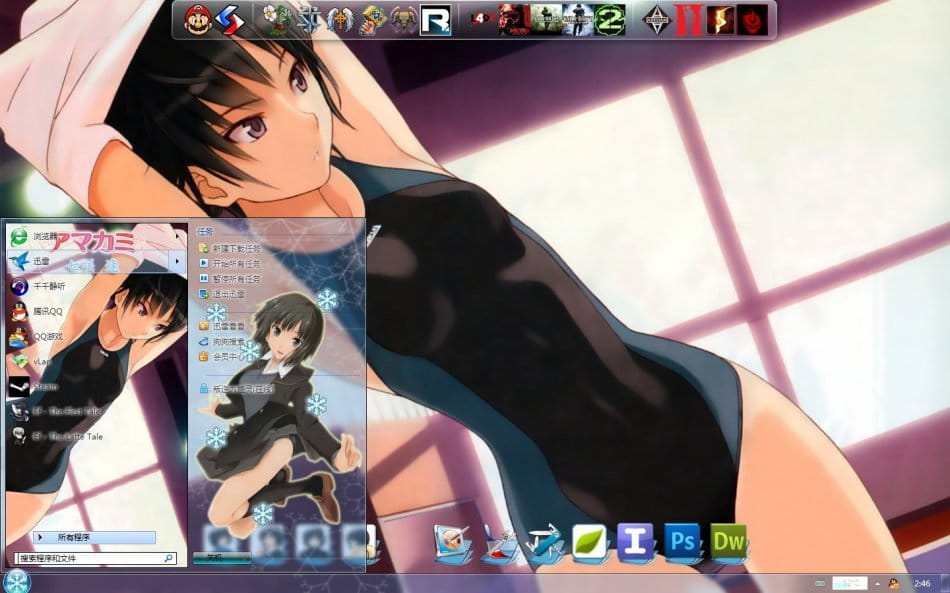Launch the StarCraft II dock icon
The height and width of the screenshot is (593, 950).
pos(311,19)
